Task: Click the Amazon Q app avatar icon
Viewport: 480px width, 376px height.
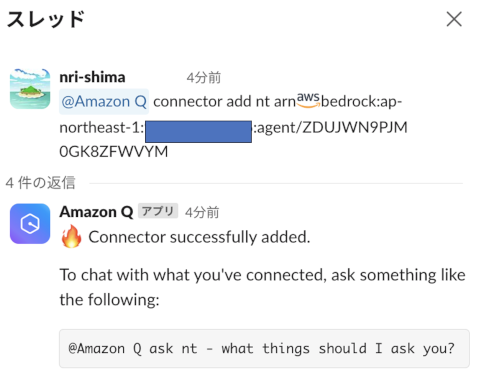Action: 30,224
